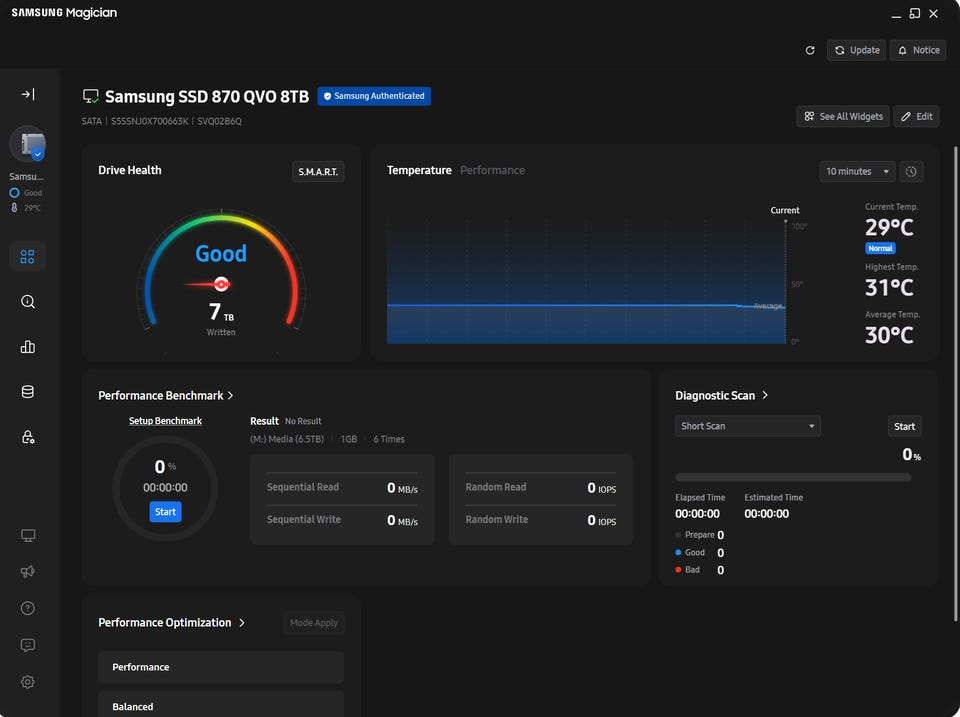960x717 pixels.
Task: Click the Prepare count row
Action: (700, 535)
